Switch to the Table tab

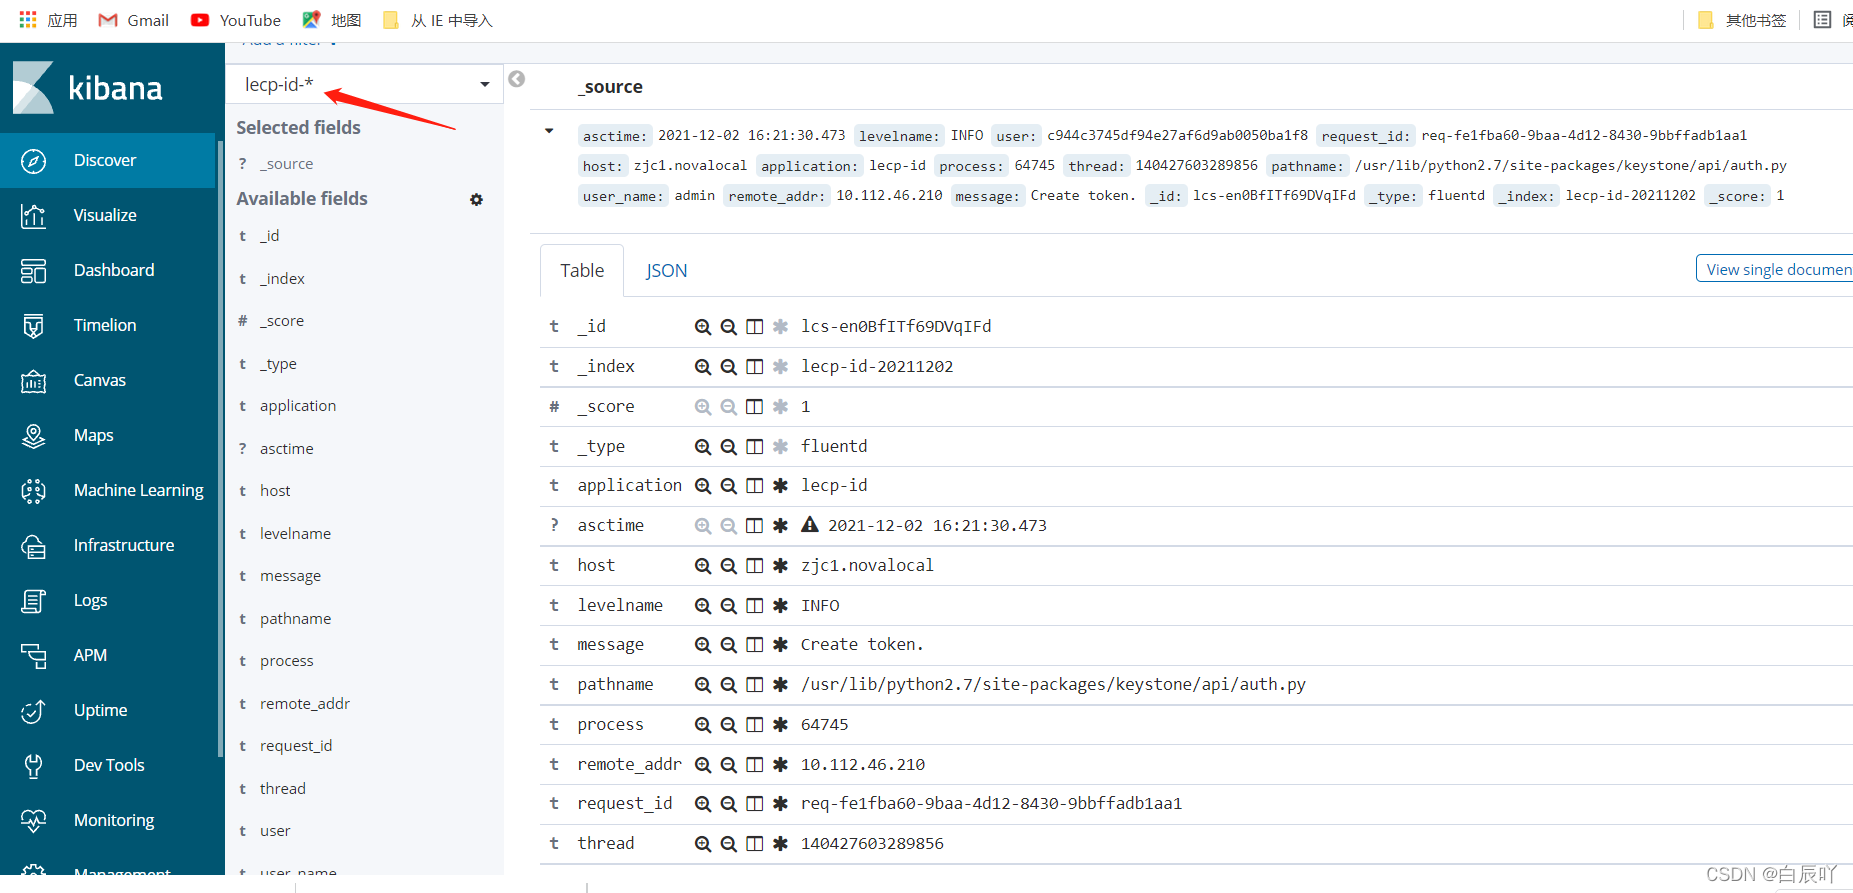(x=582, y=271)
